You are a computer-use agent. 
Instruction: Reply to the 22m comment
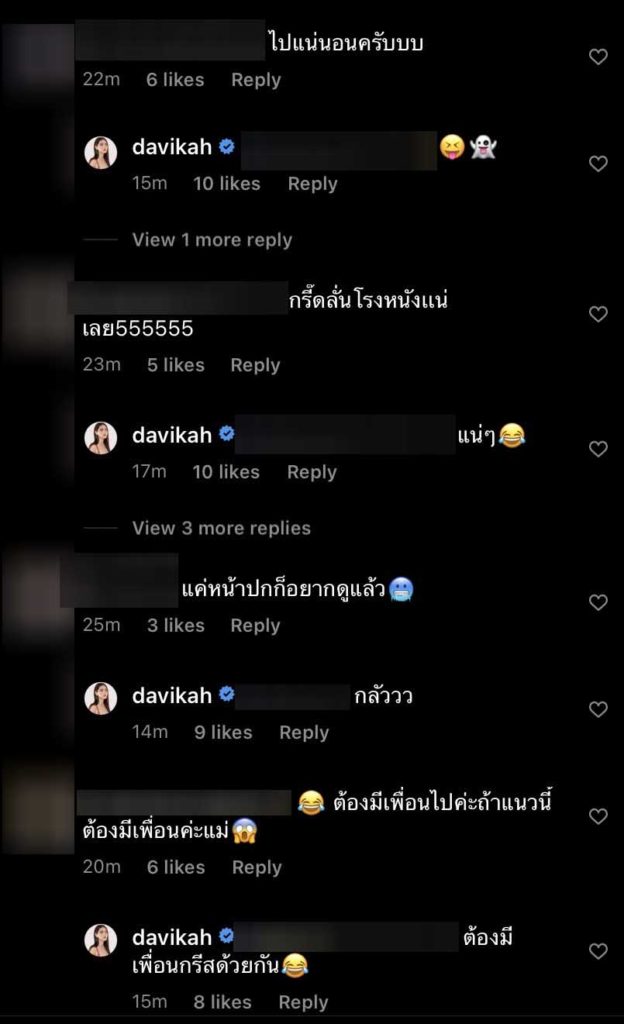tap(256, 80)
